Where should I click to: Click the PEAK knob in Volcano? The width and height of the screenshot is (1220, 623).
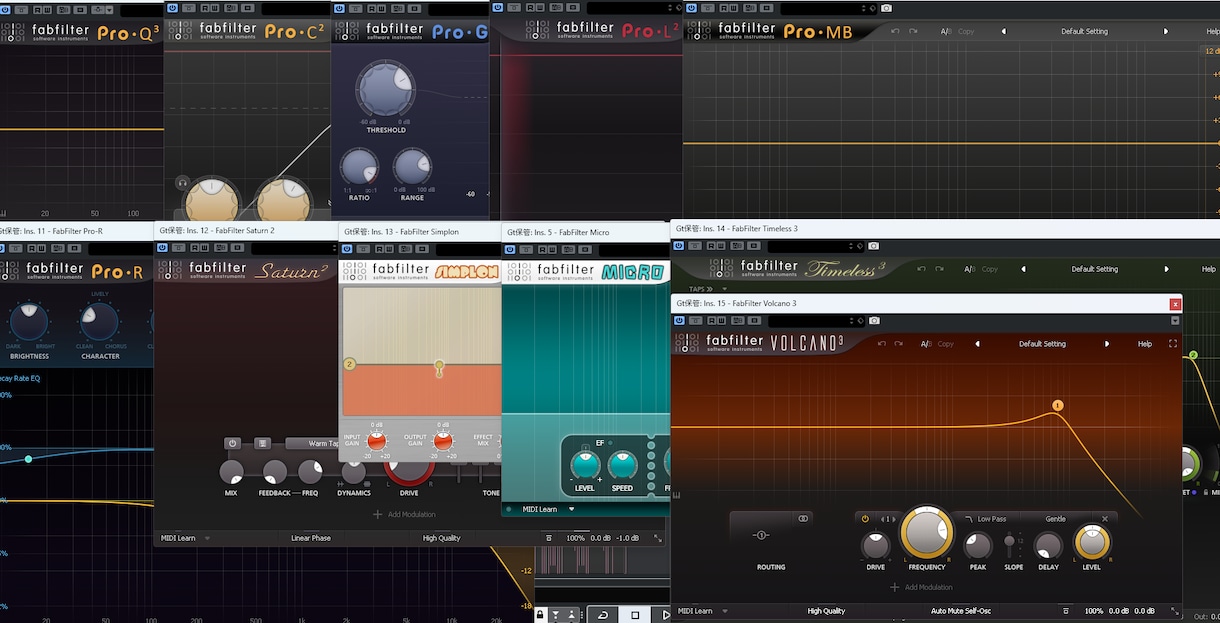pyautogui.click(x=978, y=546)
